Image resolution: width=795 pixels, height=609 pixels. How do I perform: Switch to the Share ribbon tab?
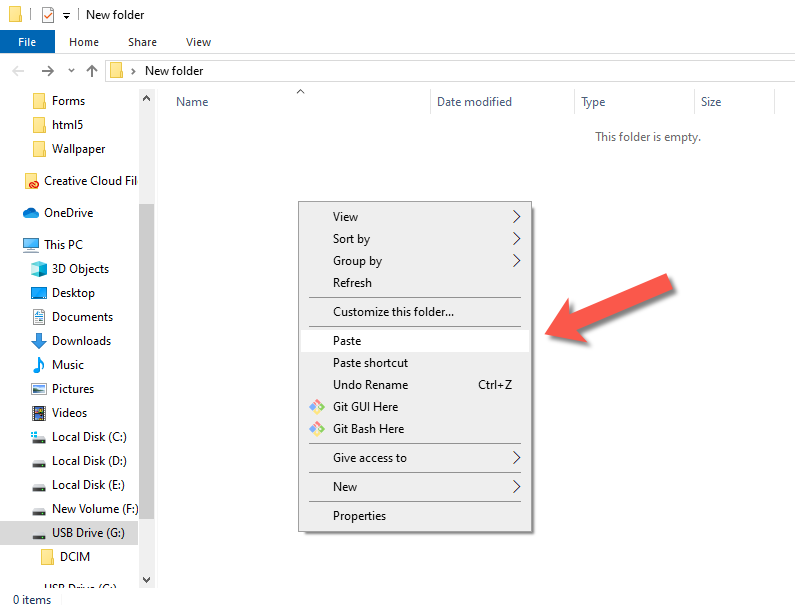[142, 42]
